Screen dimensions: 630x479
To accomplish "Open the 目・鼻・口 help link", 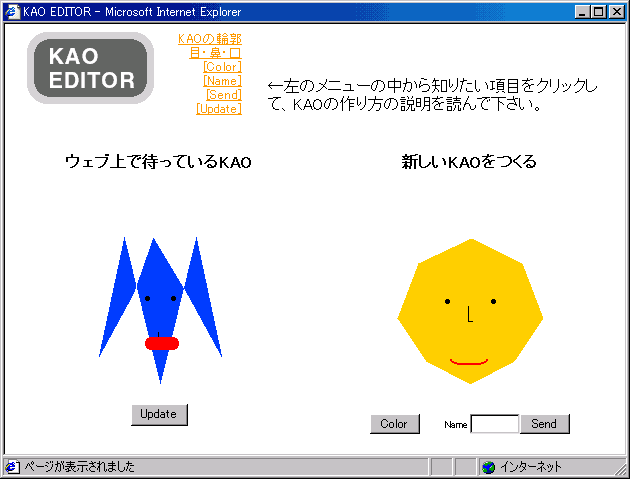I will point(215,53).
